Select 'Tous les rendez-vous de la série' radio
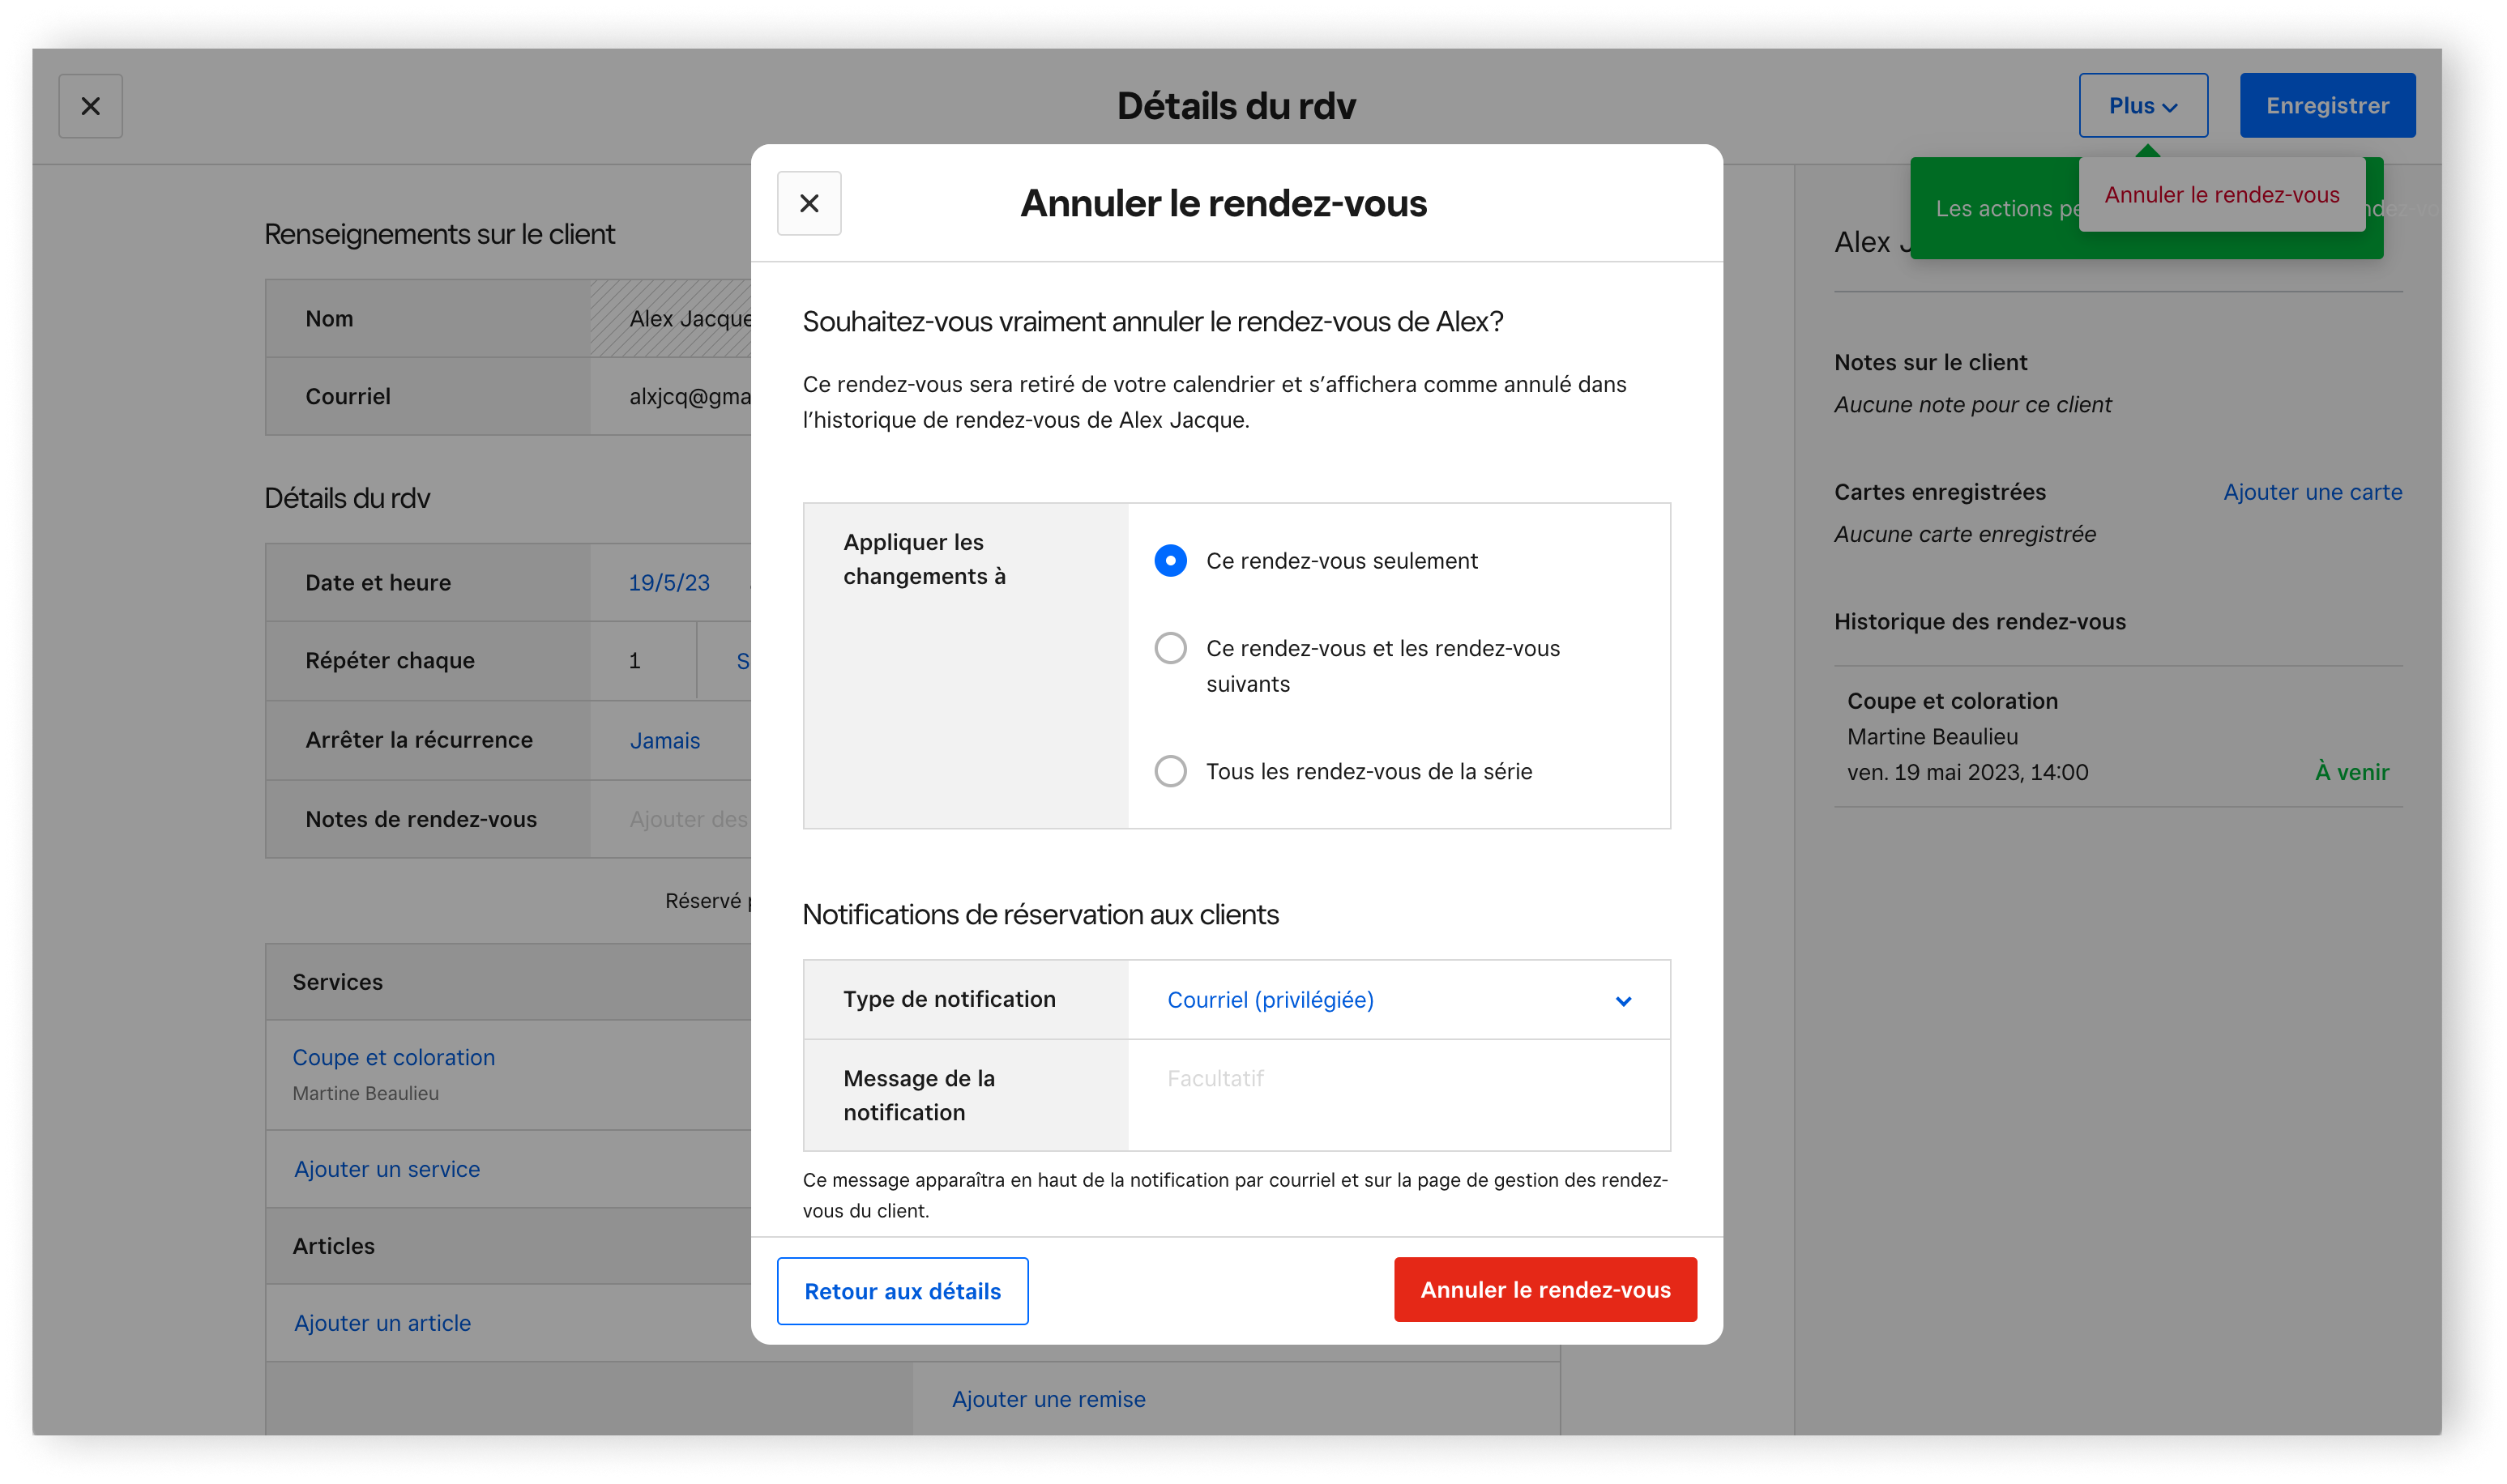The width and height of the screenshot is (2507, 1484). pos(1170,771)
